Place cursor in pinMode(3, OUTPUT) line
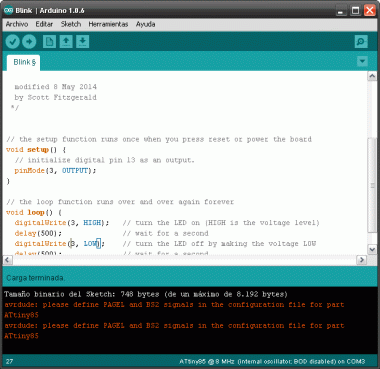The image size is (380, 369). 55,170
